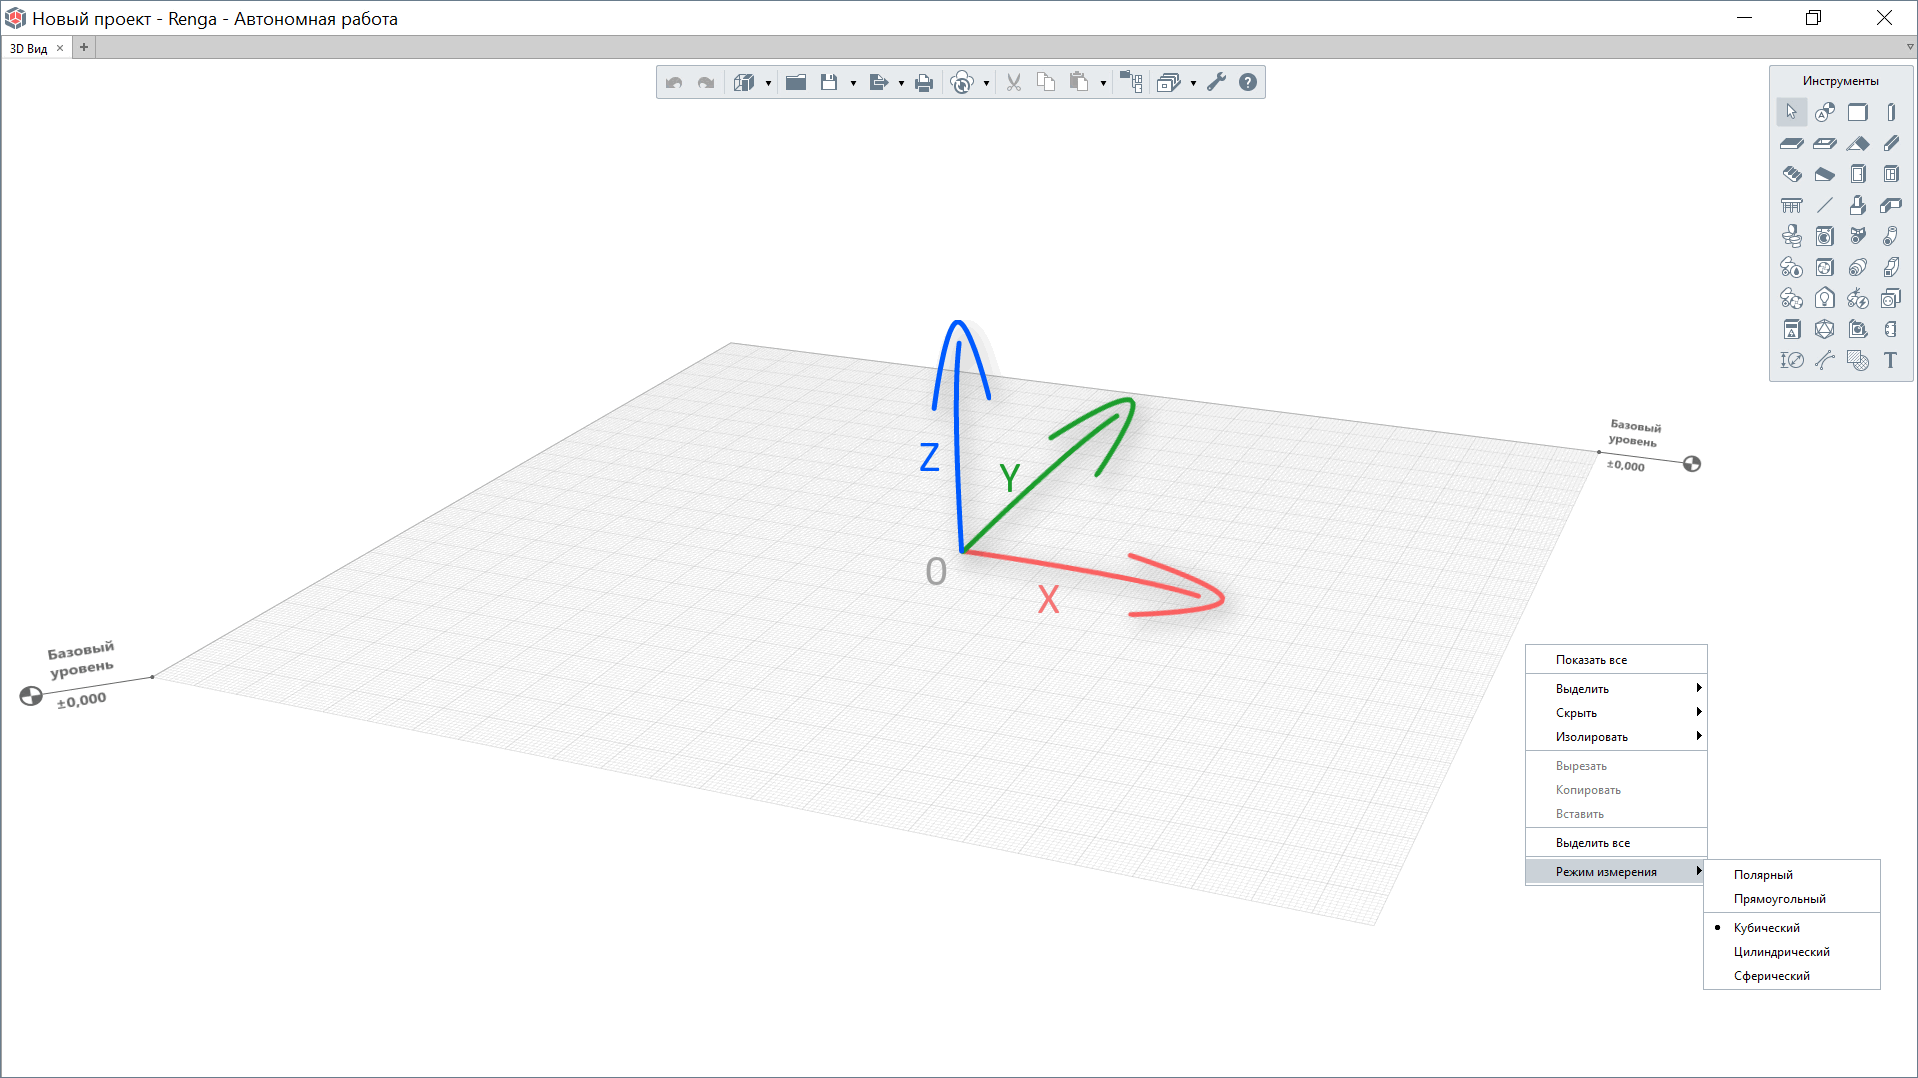Close the 3D Вид tab
1918x1078 pixels.
click(x=60, y=48)
